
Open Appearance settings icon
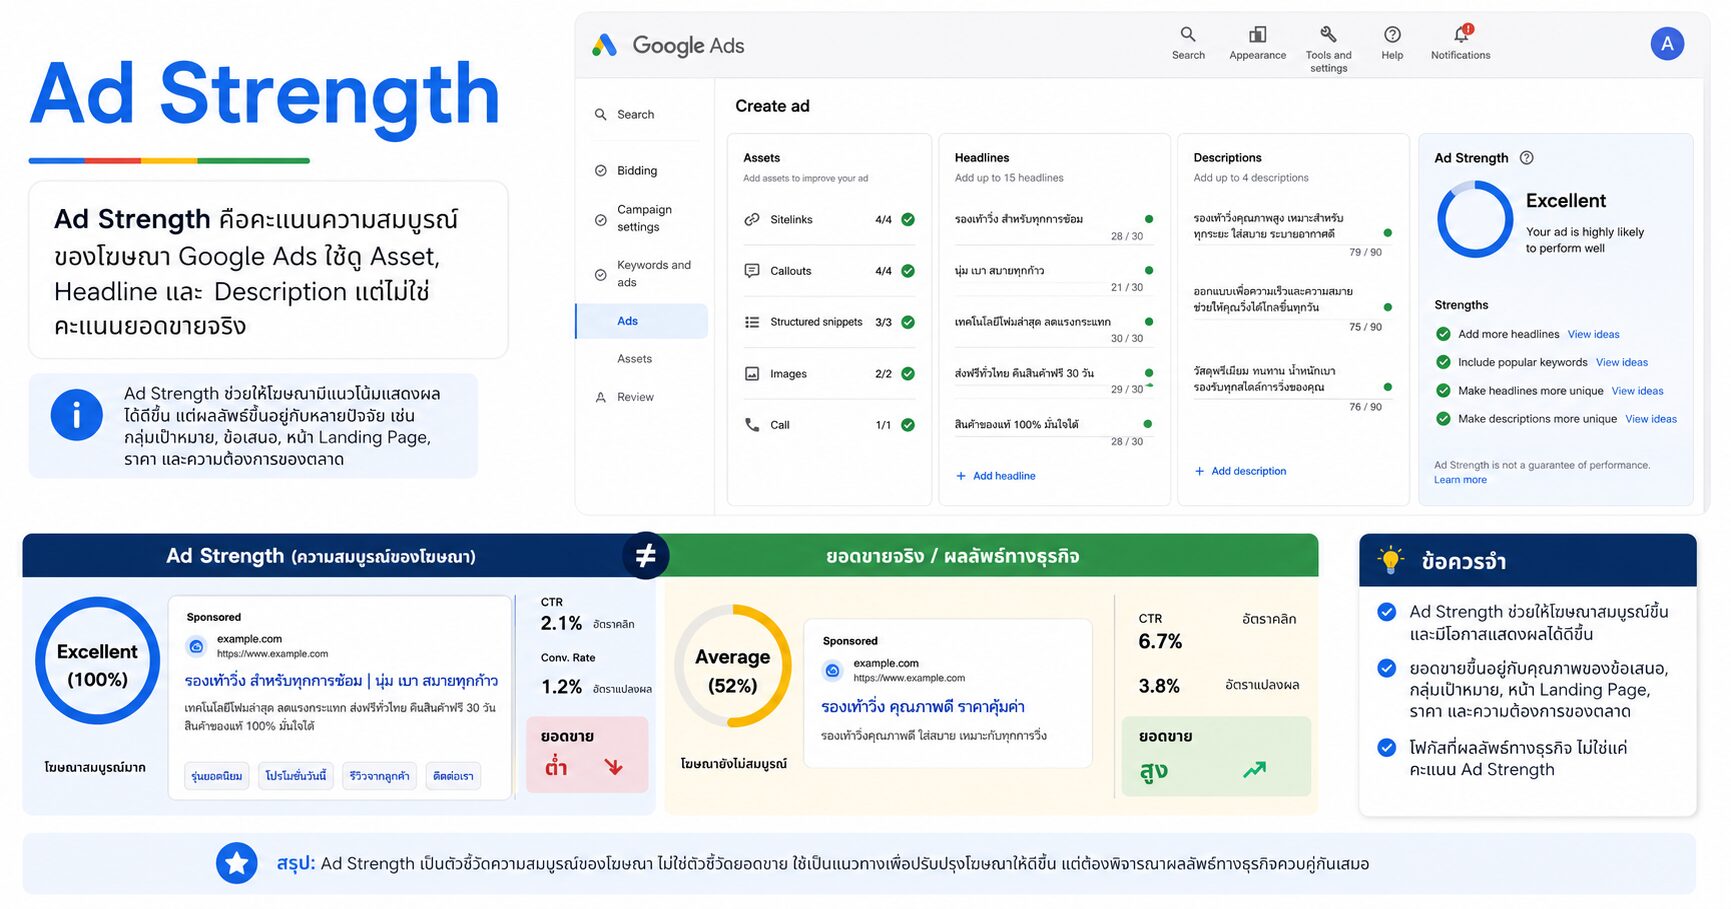(x=1257, y=35)
